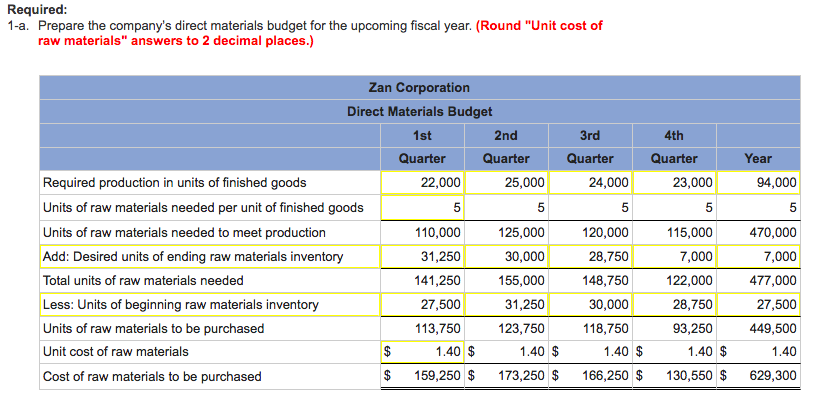826x408 pixels.
Task: Click 'Unit cost of raw materials' row label
Action: coord(115,352)
